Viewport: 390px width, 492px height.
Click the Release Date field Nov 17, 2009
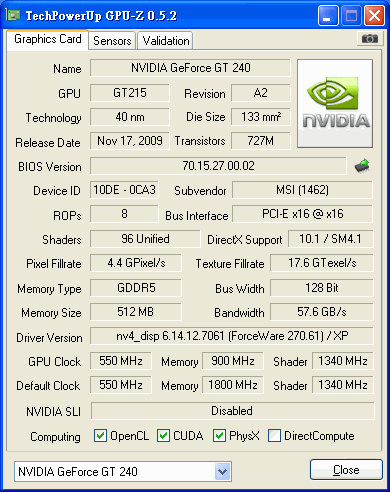[x=130, y=141]
